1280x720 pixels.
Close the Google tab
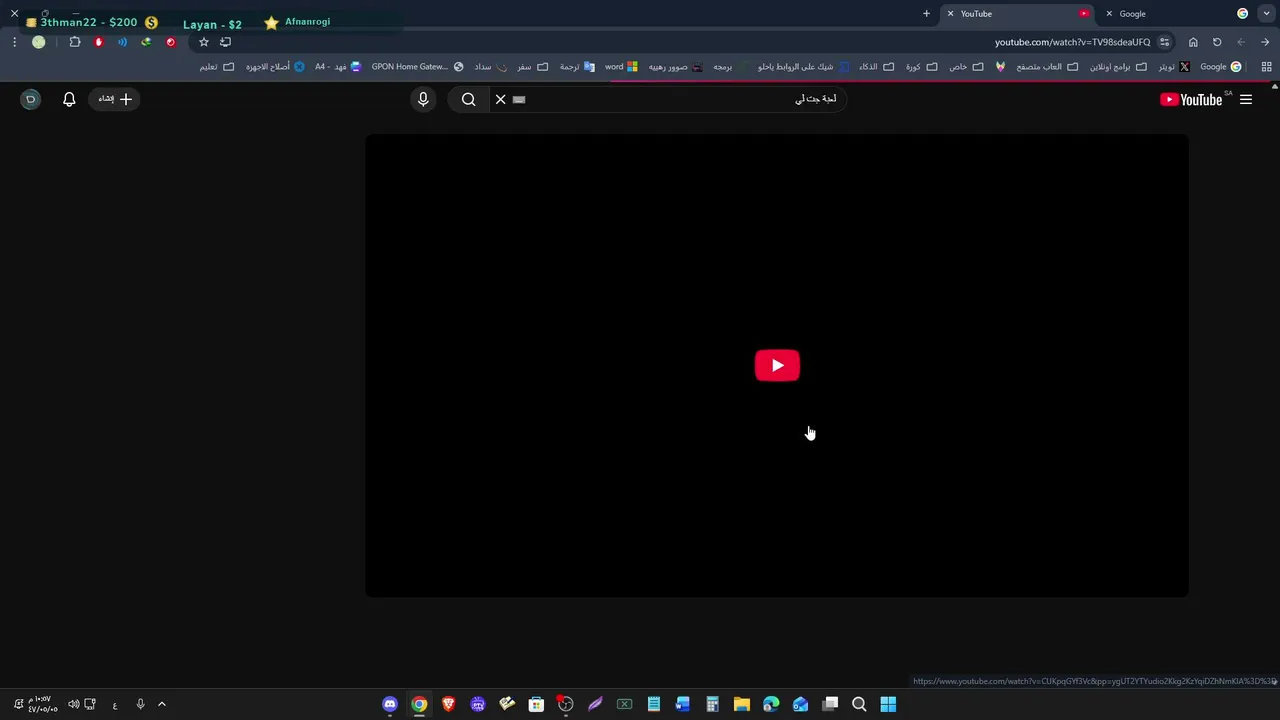coord(1109,14)
